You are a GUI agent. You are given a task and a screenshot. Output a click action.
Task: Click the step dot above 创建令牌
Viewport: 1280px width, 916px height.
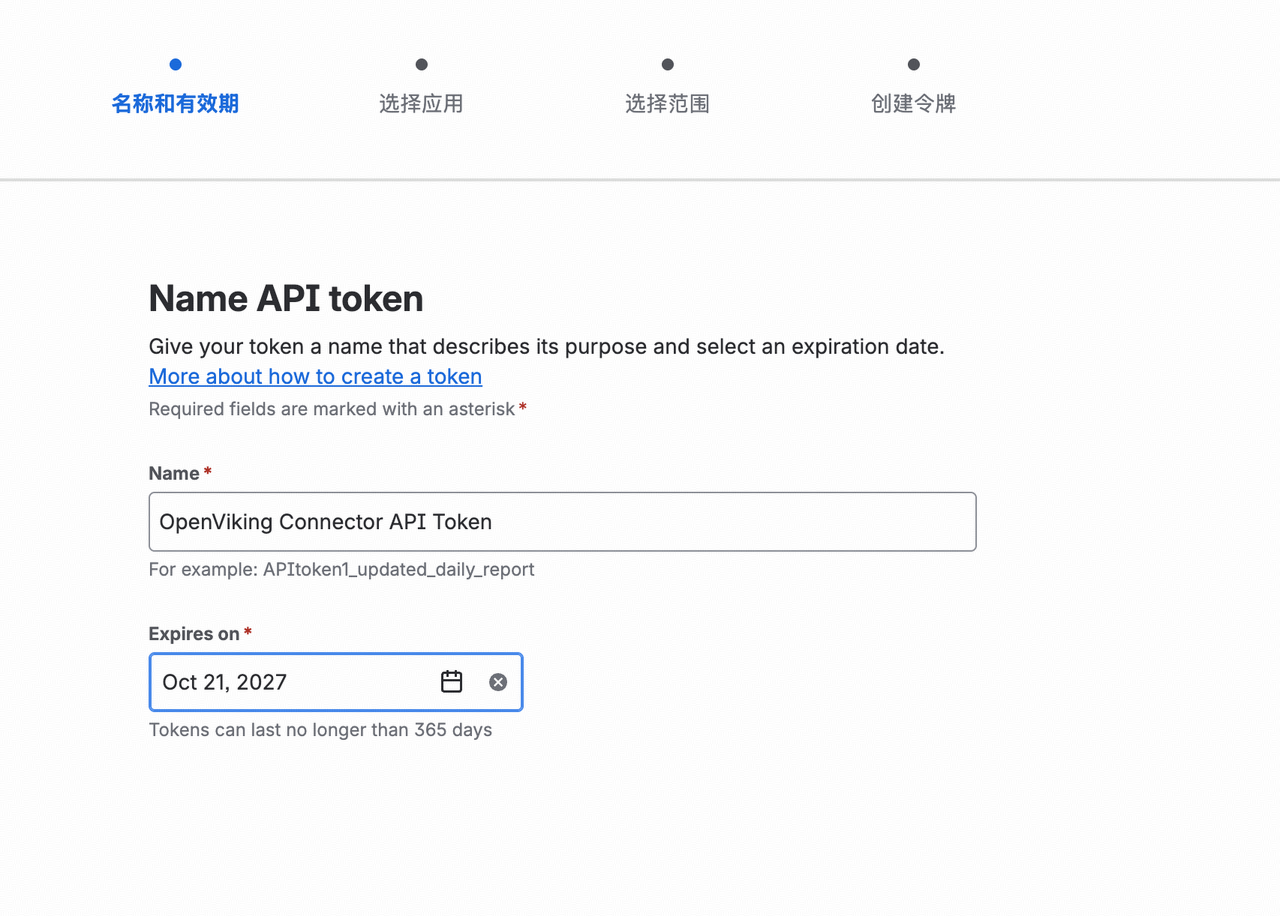[x=913, y=64]
